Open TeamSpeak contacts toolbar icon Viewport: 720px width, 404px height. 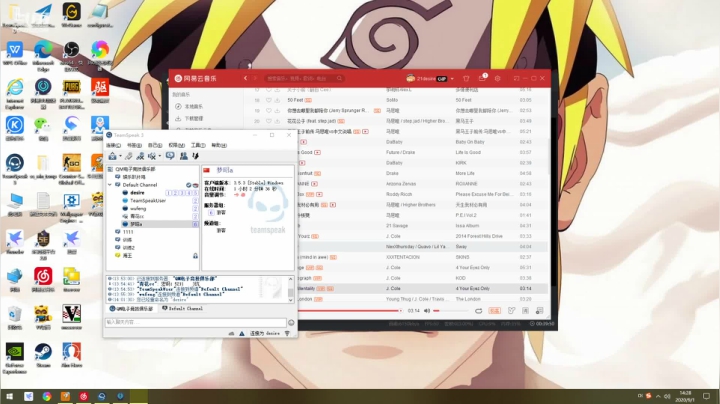pos(184,156)
